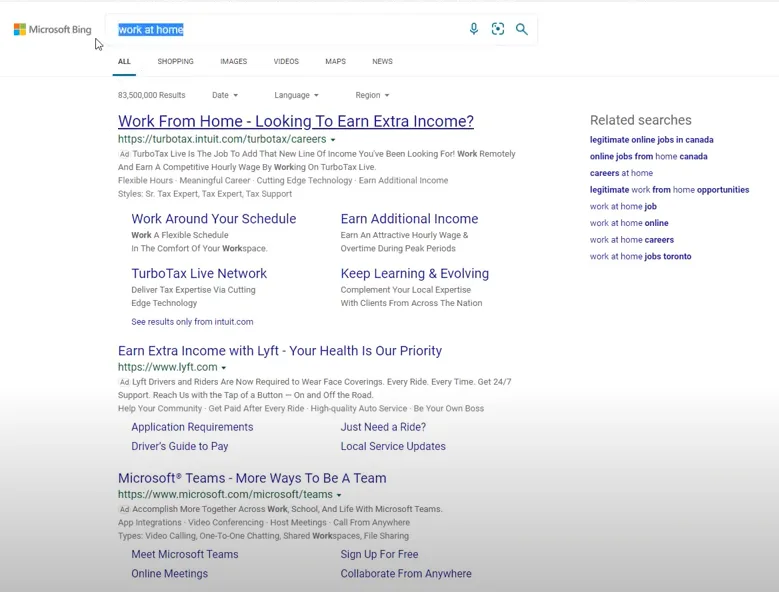779x592 pixels.
Task: Open 'Driver's Guide to Pay' link
Action: click(180, 446)
